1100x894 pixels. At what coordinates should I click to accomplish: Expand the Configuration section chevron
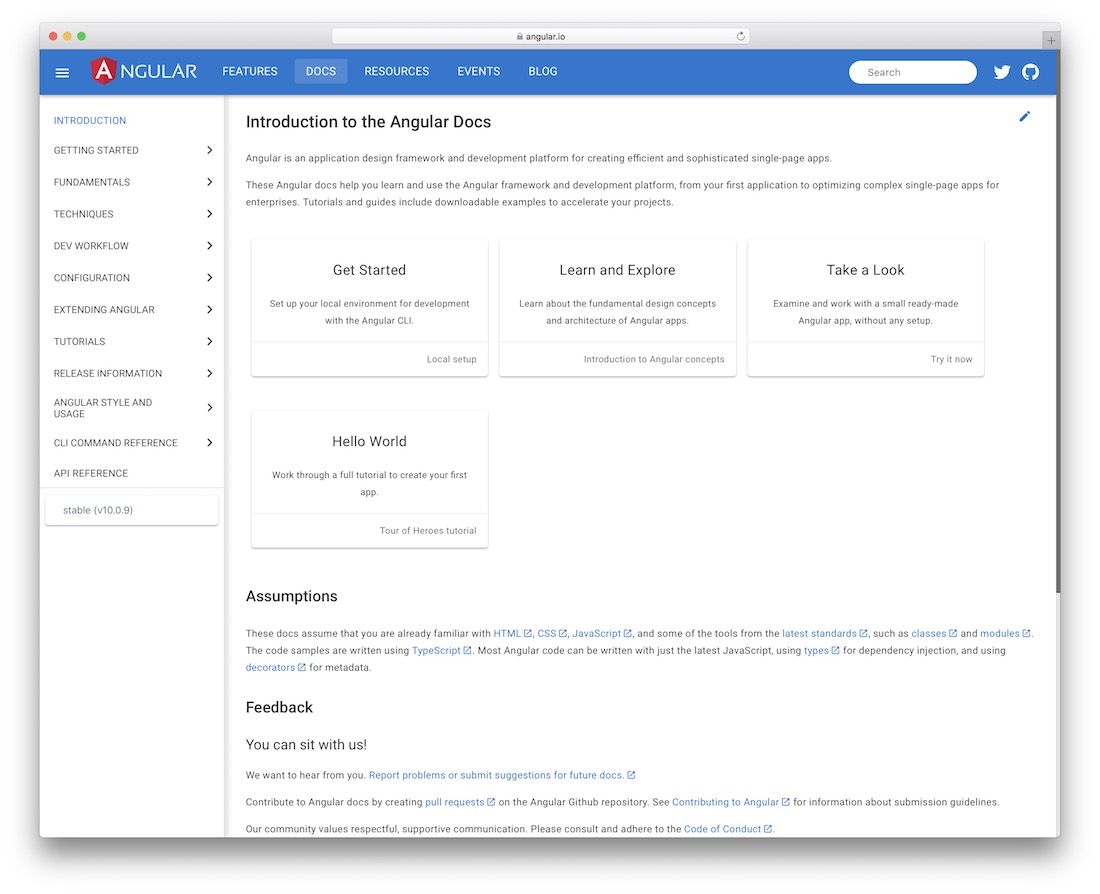(209, 277)
